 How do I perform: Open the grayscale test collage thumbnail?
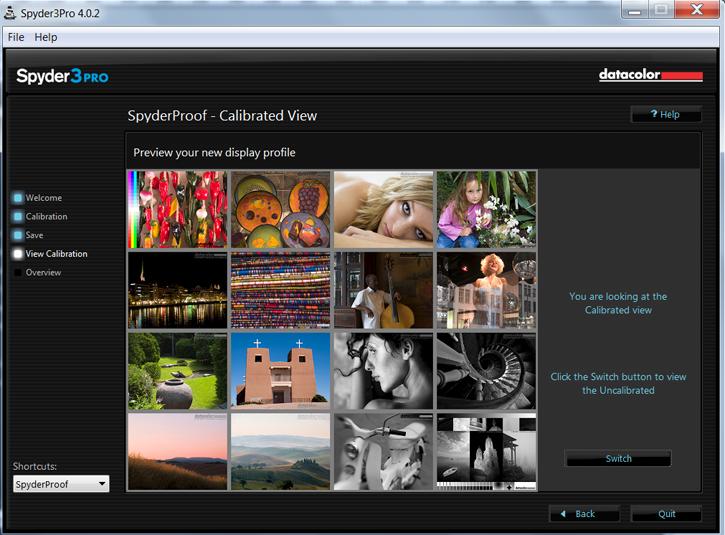[x=486, y=452]
